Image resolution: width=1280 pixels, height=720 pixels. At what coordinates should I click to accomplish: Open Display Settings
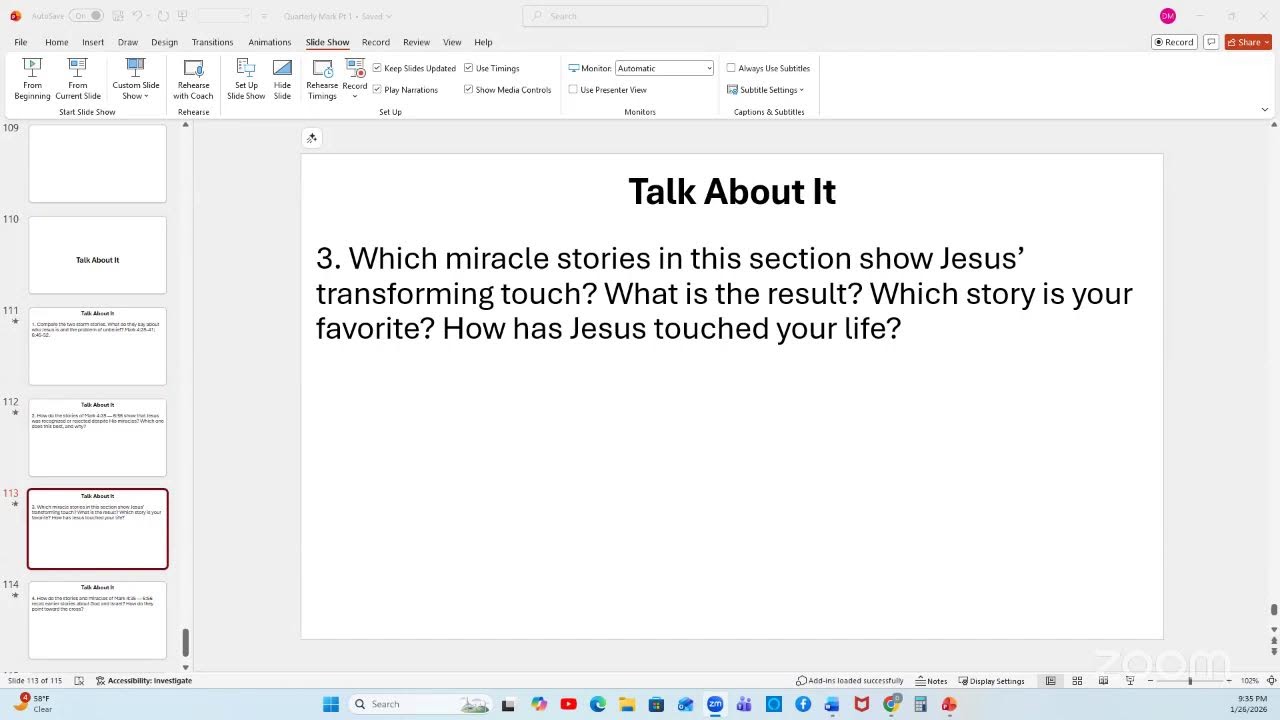click(991, 681)
